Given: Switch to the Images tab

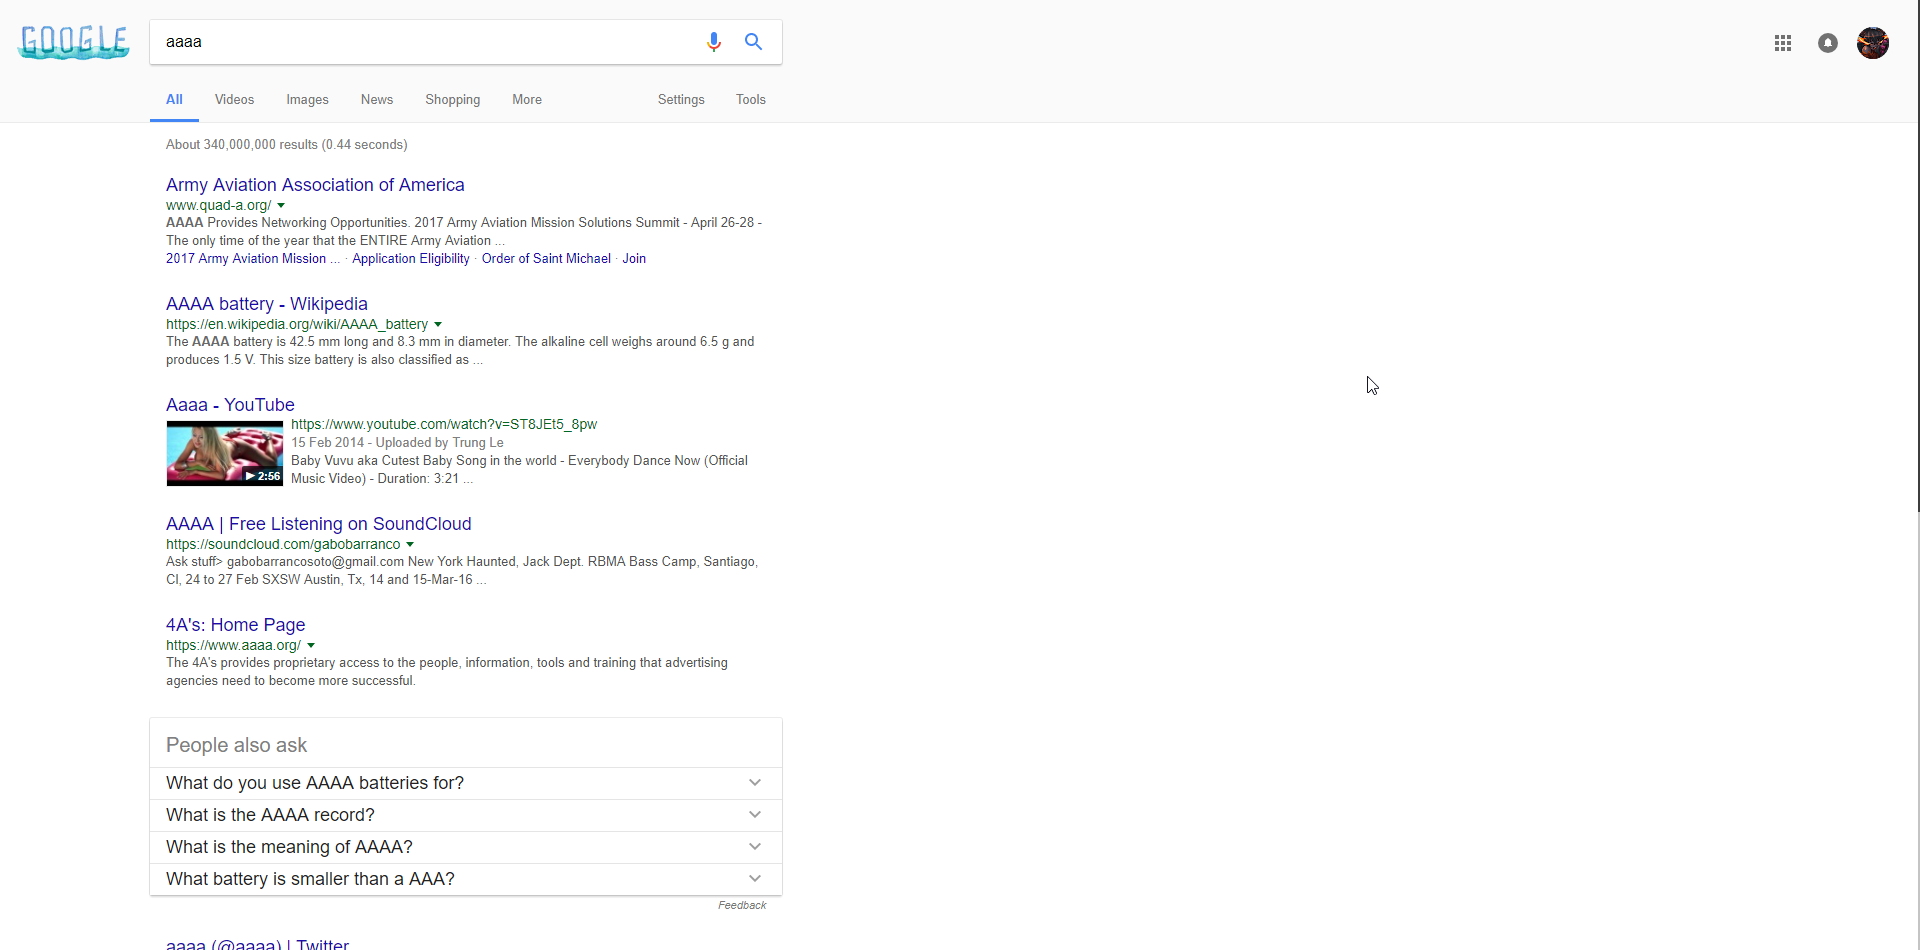Looking at the screenshot, I should coord(307,100).
